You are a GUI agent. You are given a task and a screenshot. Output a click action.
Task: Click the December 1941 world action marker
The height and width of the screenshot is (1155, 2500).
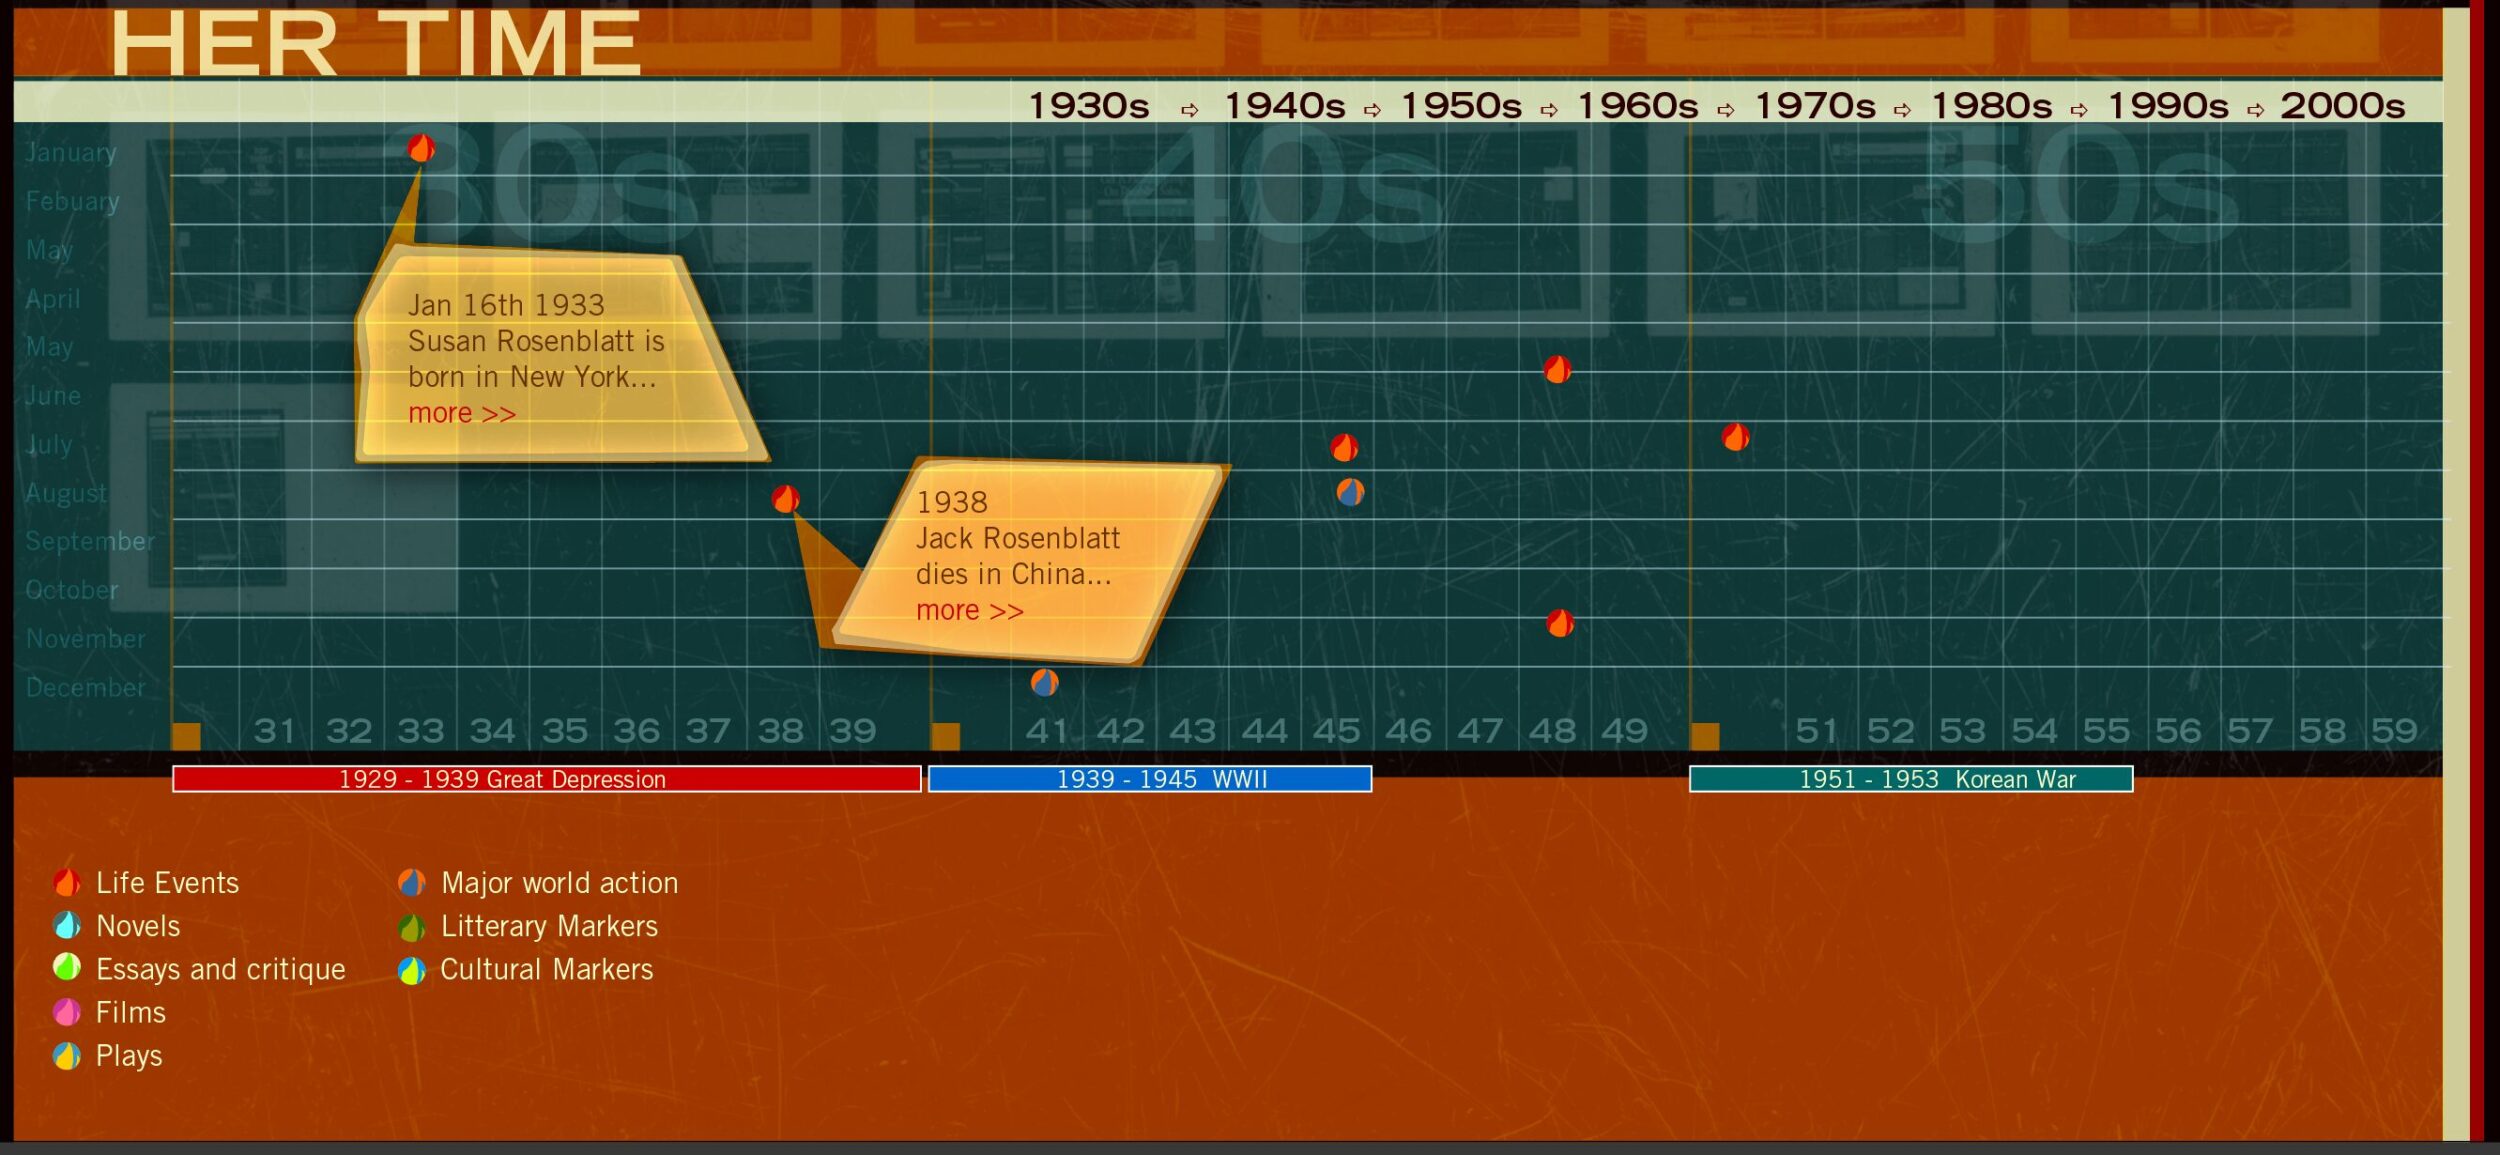point(1045,683)
